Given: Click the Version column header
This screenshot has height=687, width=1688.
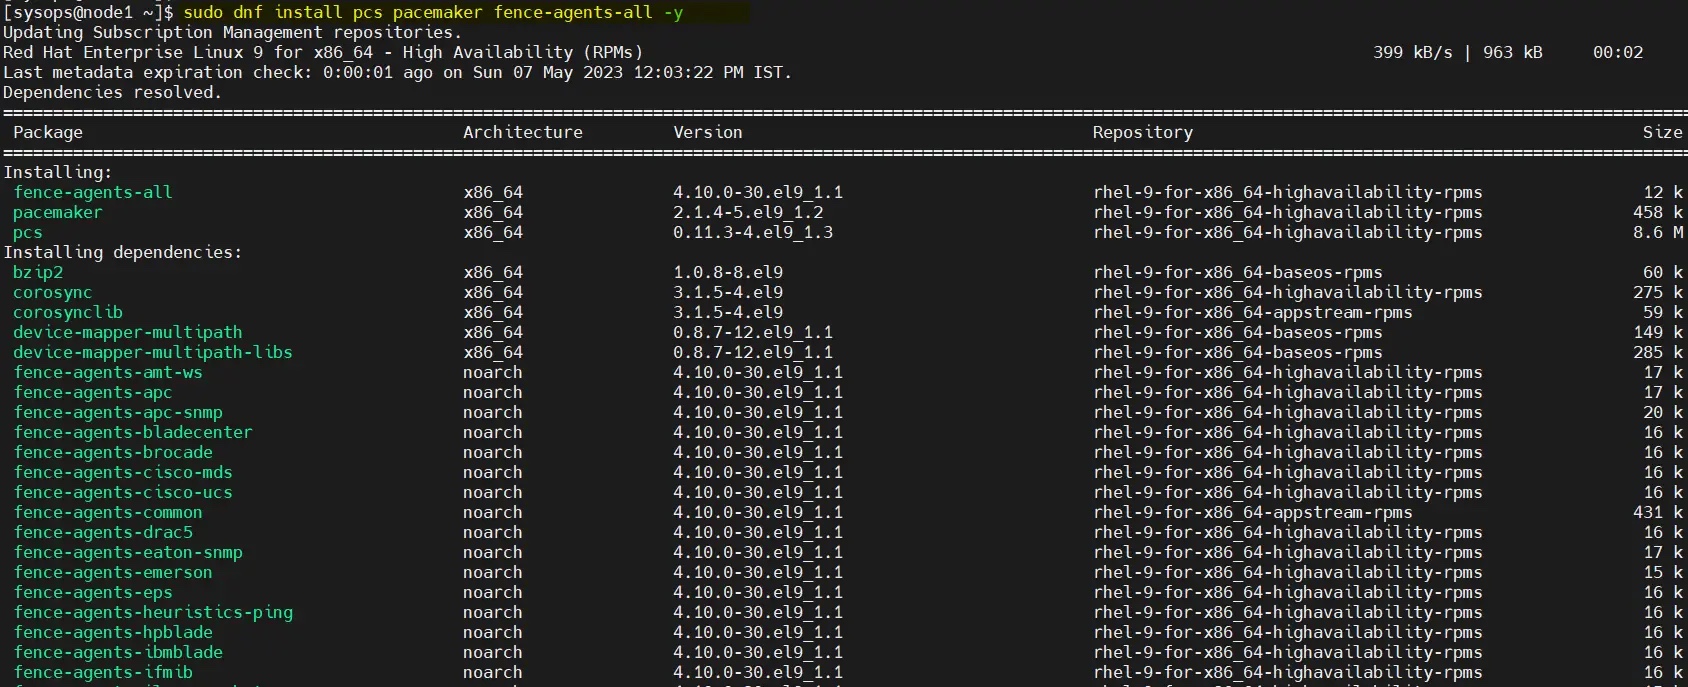Looking at the screenshot, I should click(707, 132).
